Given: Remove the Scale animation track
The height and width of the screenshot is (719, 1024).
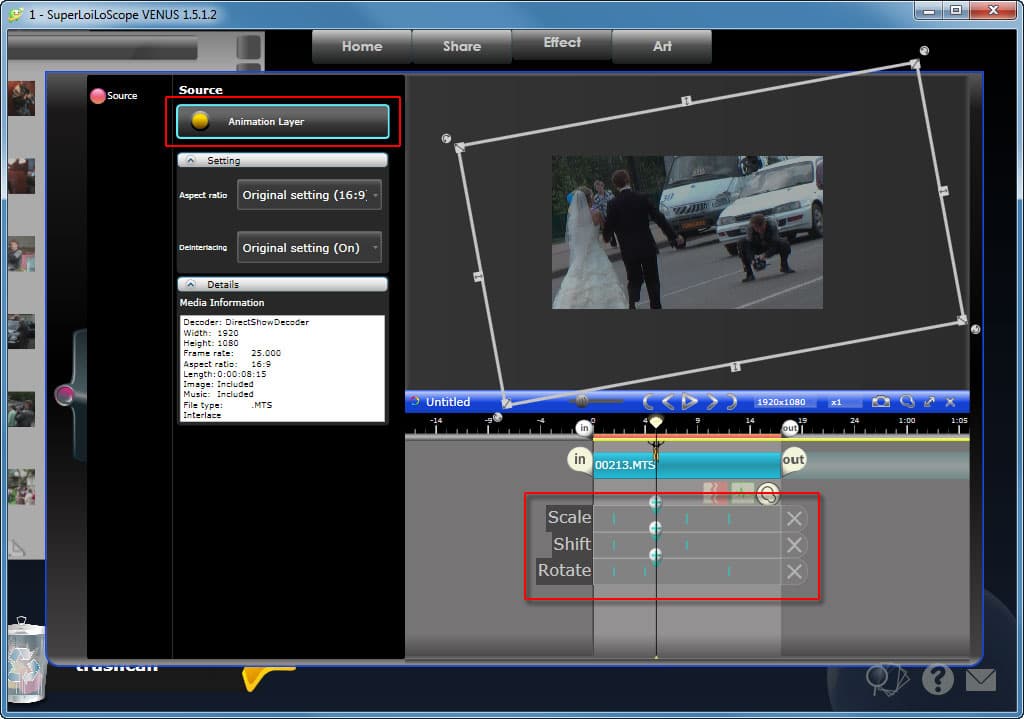Looking at the screenshot, I should coord(794,519).
